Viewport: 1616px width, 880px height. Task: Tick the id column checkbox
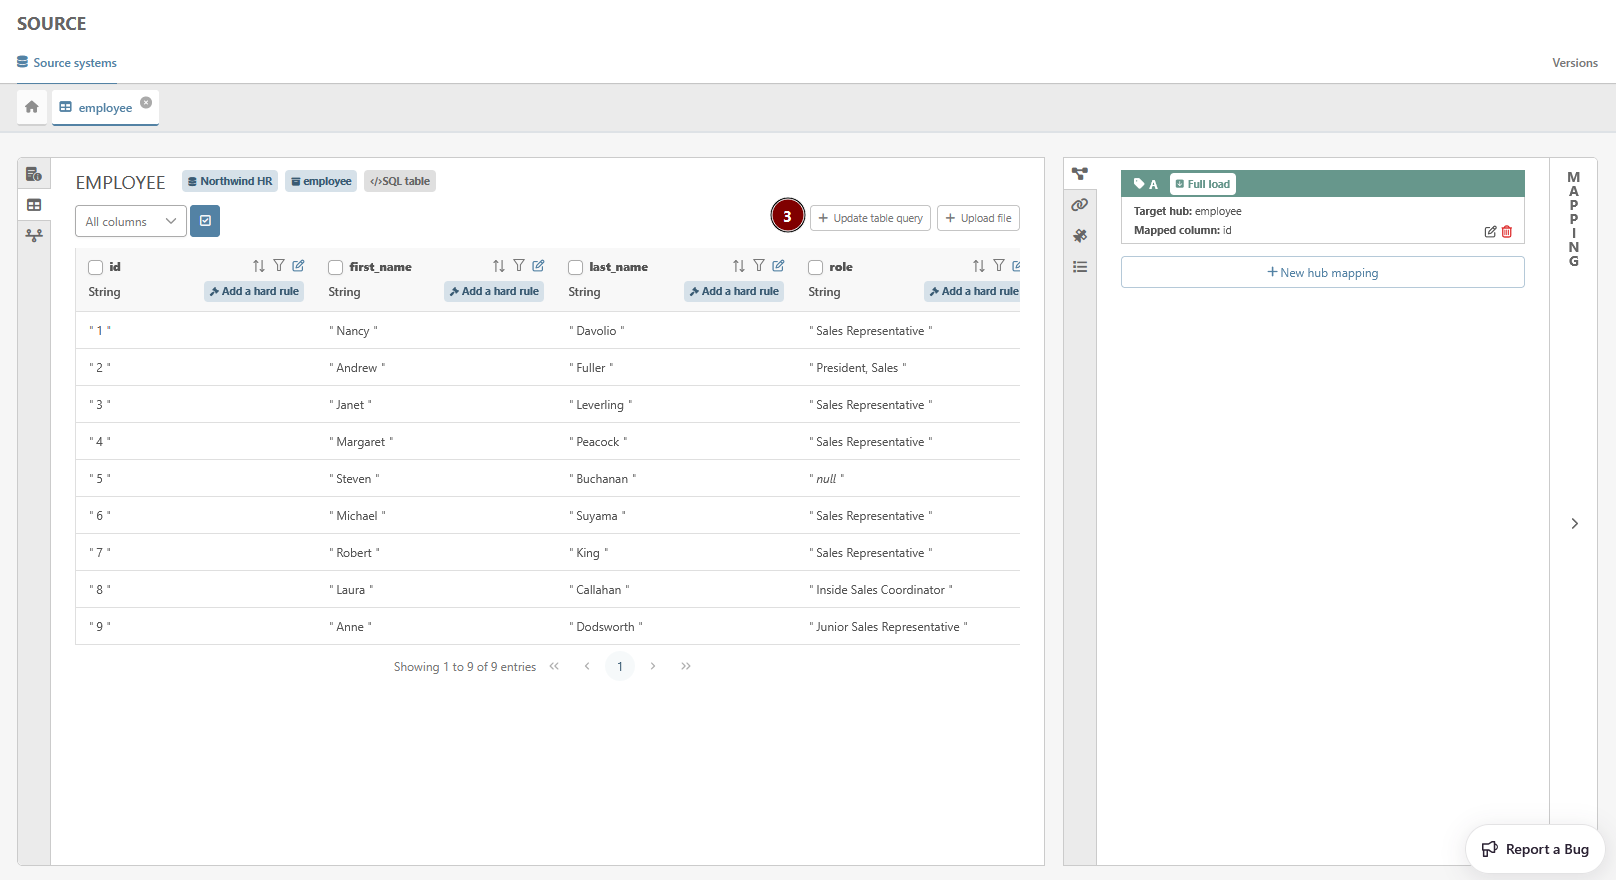point(96,267)
